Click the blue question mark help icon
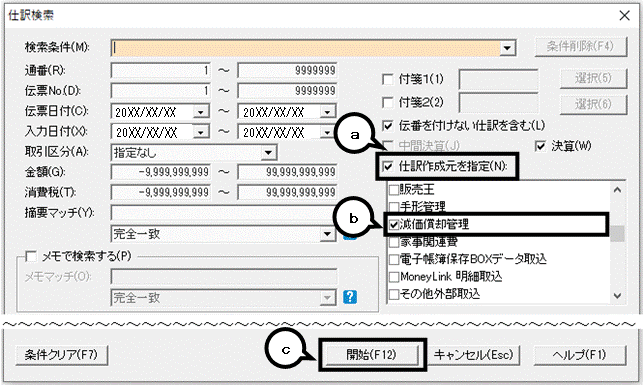643x385 pixels. [350, 297]
